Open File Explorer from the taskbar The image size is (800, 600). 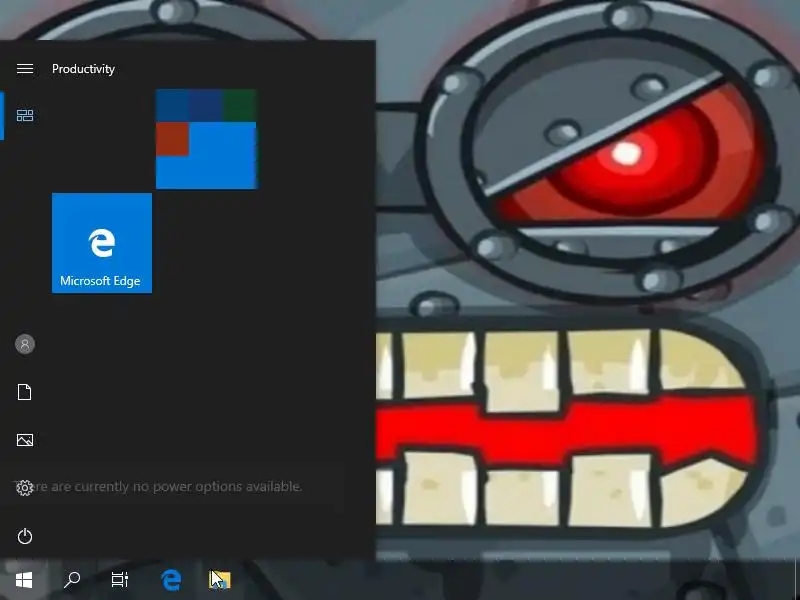click(220, 580)
